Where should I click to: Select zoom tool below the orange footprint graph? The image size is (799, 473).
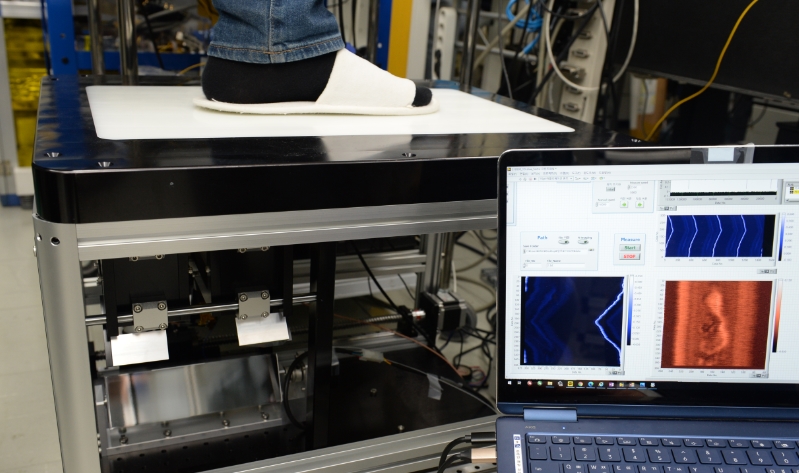point(759,376)
